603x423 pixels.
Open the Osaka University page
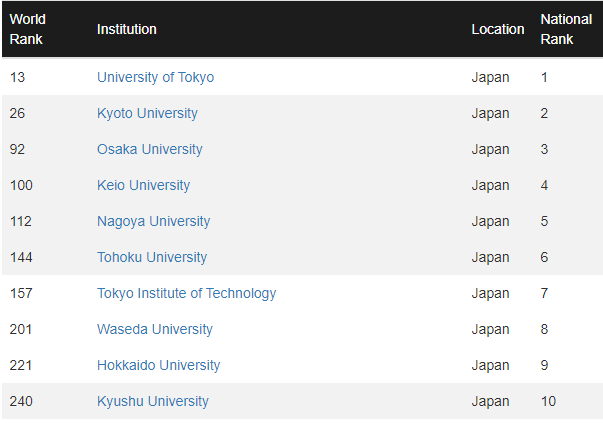click(149, 149)
